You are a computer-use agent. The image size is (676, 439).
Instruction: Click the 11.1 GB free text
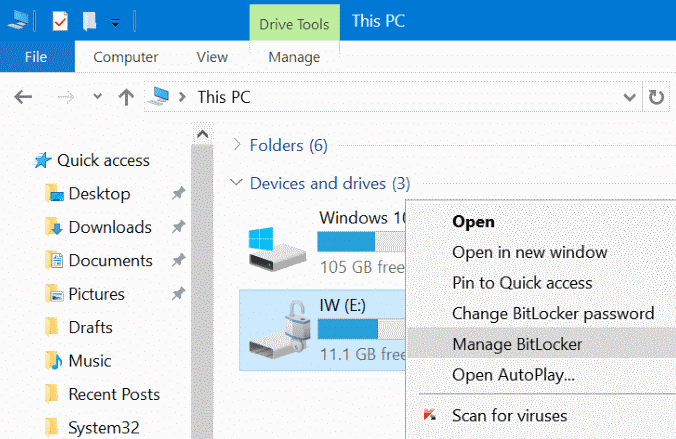[362, 354]
